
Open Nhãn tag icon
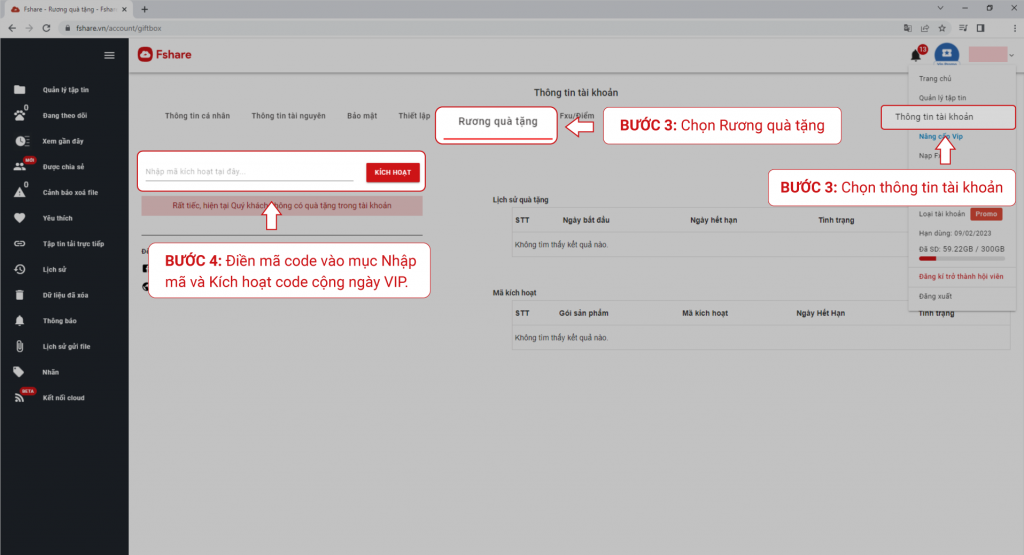point(19,372)
